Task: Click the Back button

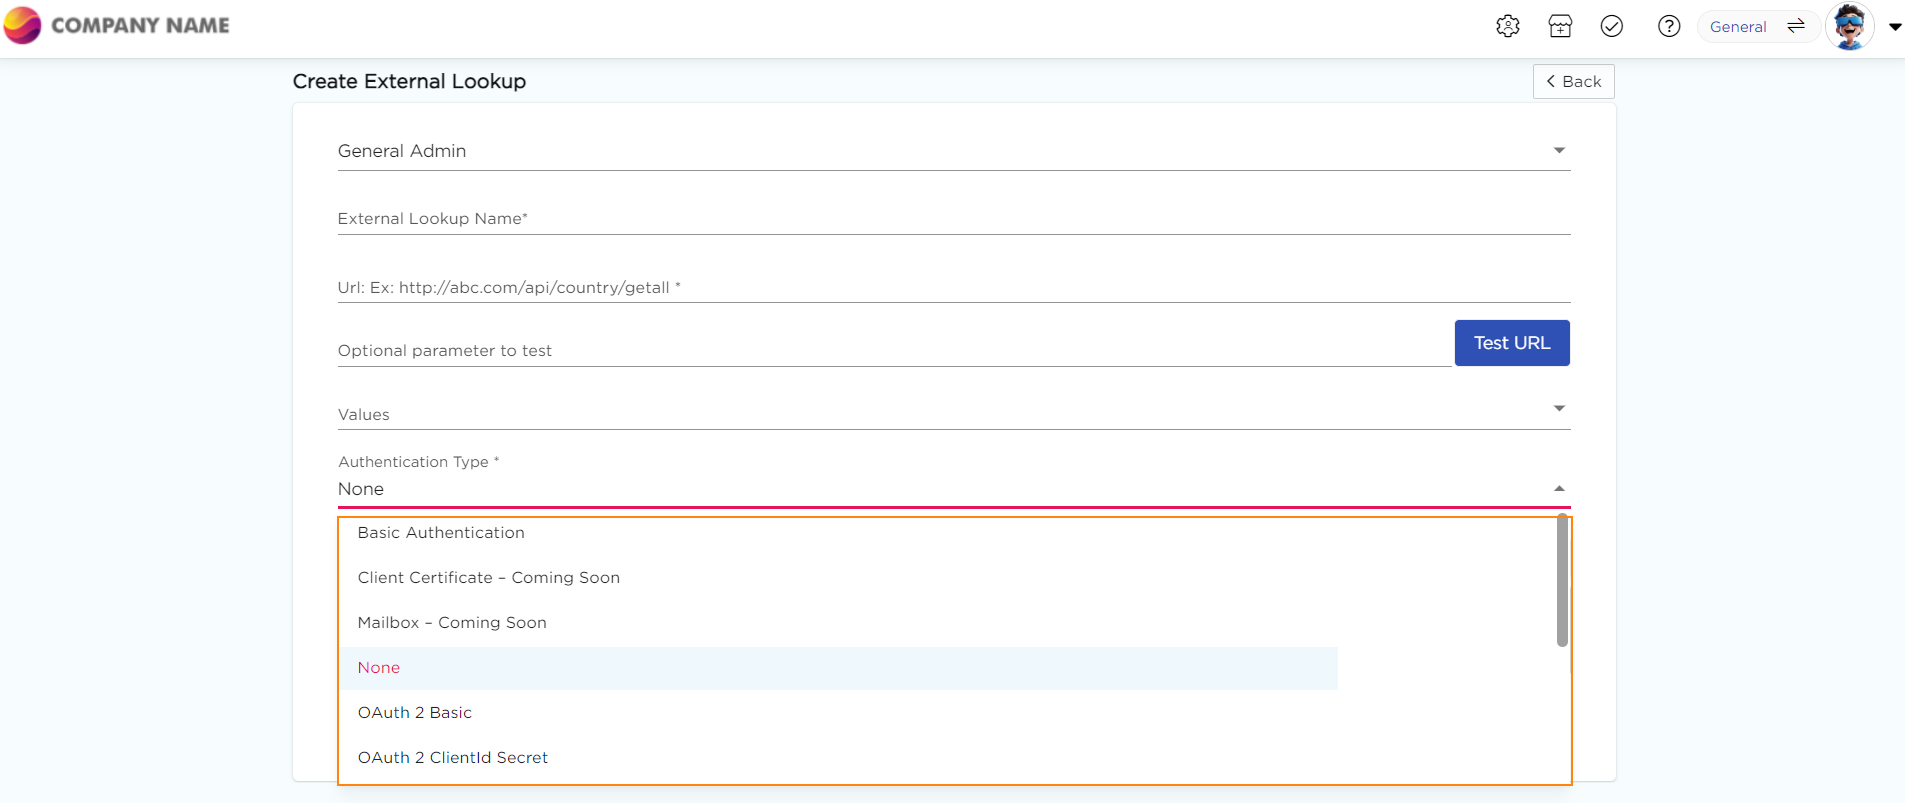Action: pos(1573,82)
